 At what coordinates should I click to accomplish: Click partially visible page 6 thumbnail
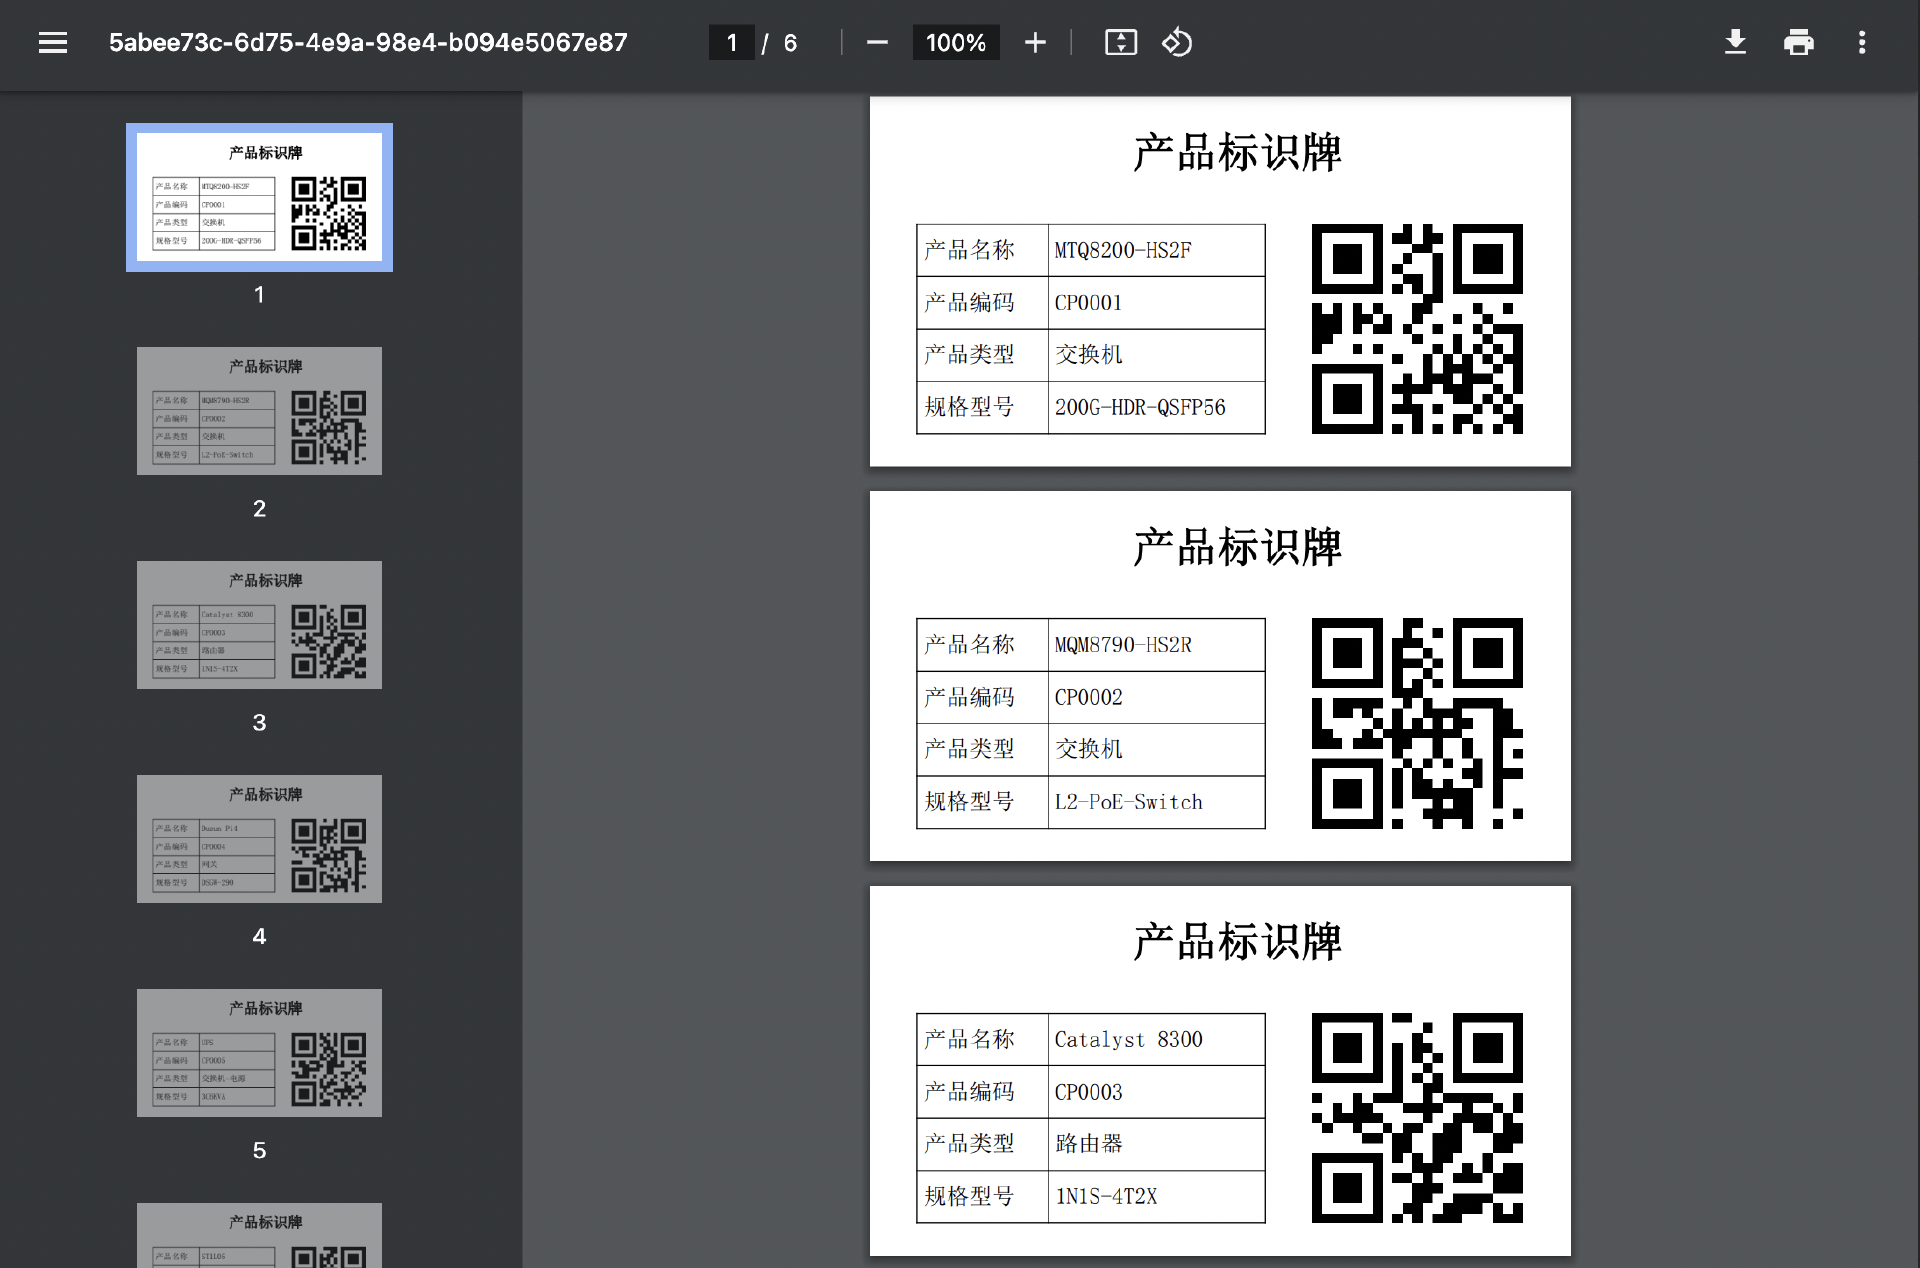tap(259, 1238)
